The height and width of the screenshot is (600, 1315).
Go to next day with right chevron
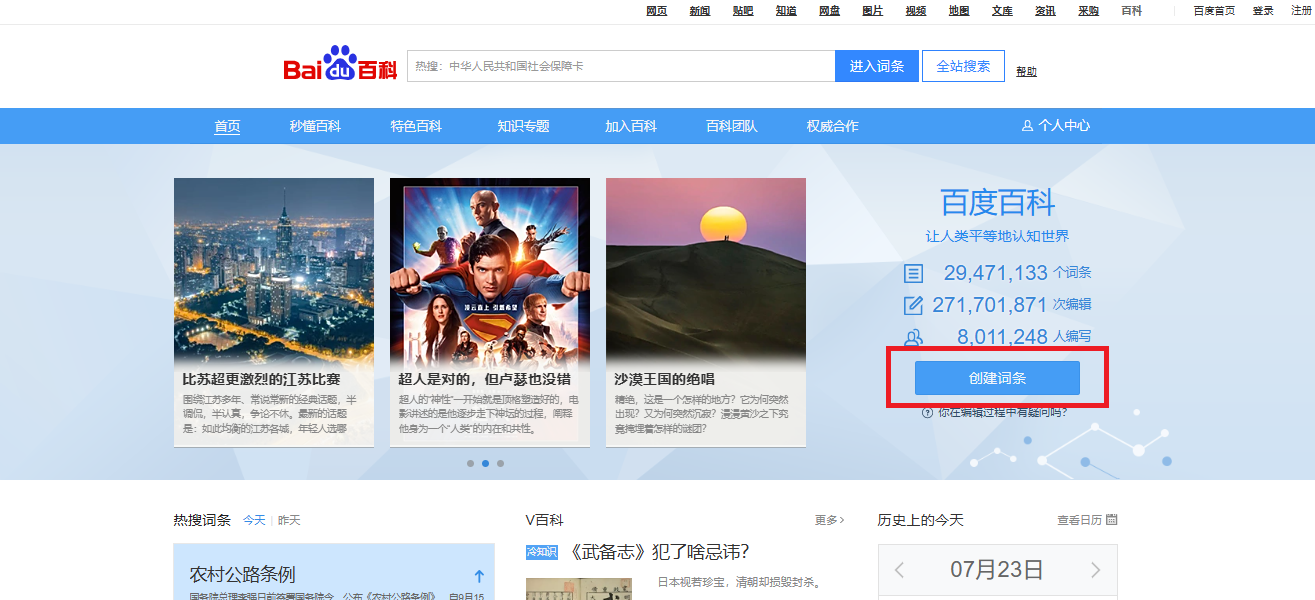click(x=1096, y=570)
